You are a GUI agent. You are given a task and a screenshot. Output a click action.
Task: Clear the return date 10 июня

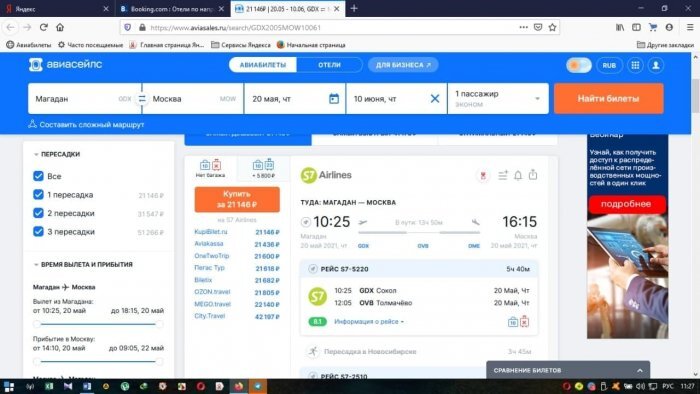click(435, 99)
